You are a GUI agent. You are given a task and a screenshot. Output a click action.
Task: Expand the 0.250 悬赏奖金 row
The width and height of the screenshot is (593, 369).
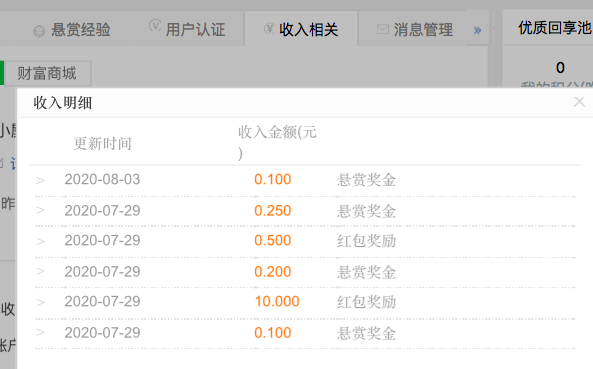tap(40, 210)
